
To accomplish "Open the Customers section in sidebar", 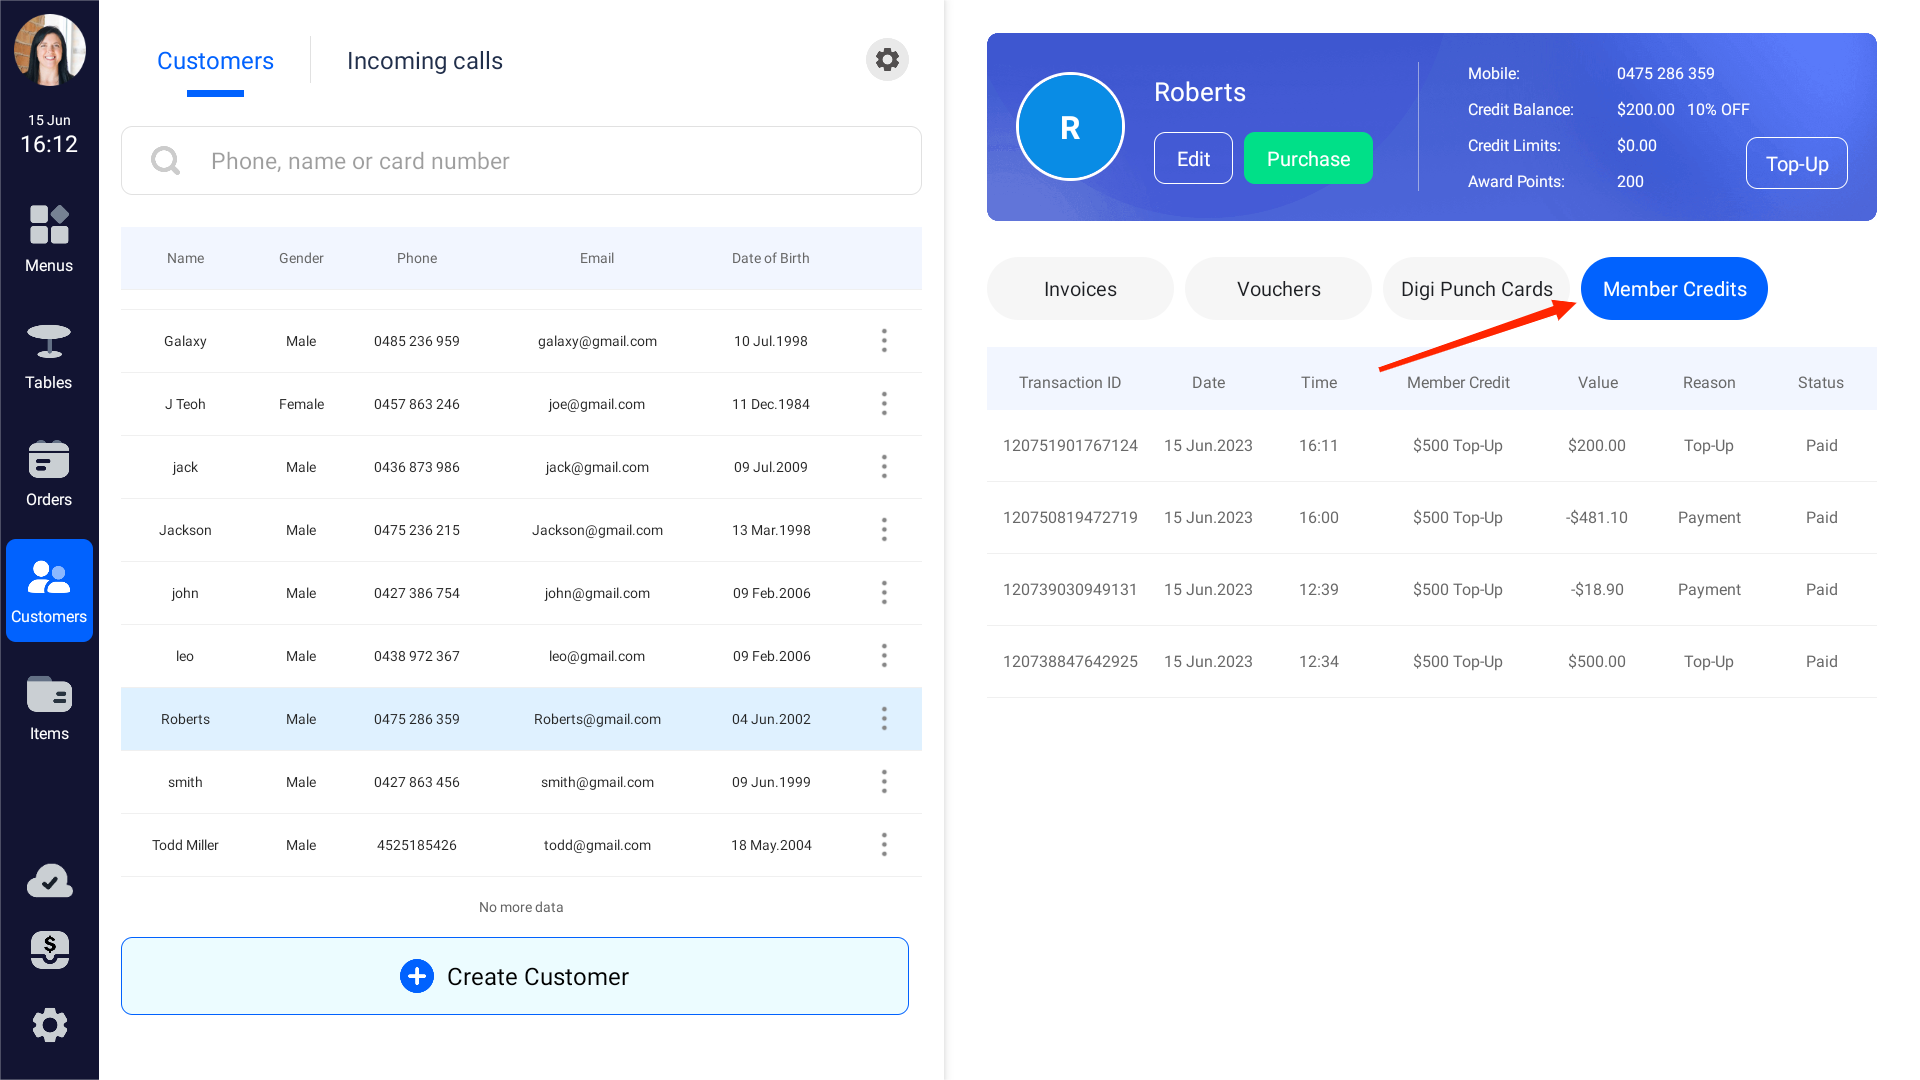I will 49,590.
